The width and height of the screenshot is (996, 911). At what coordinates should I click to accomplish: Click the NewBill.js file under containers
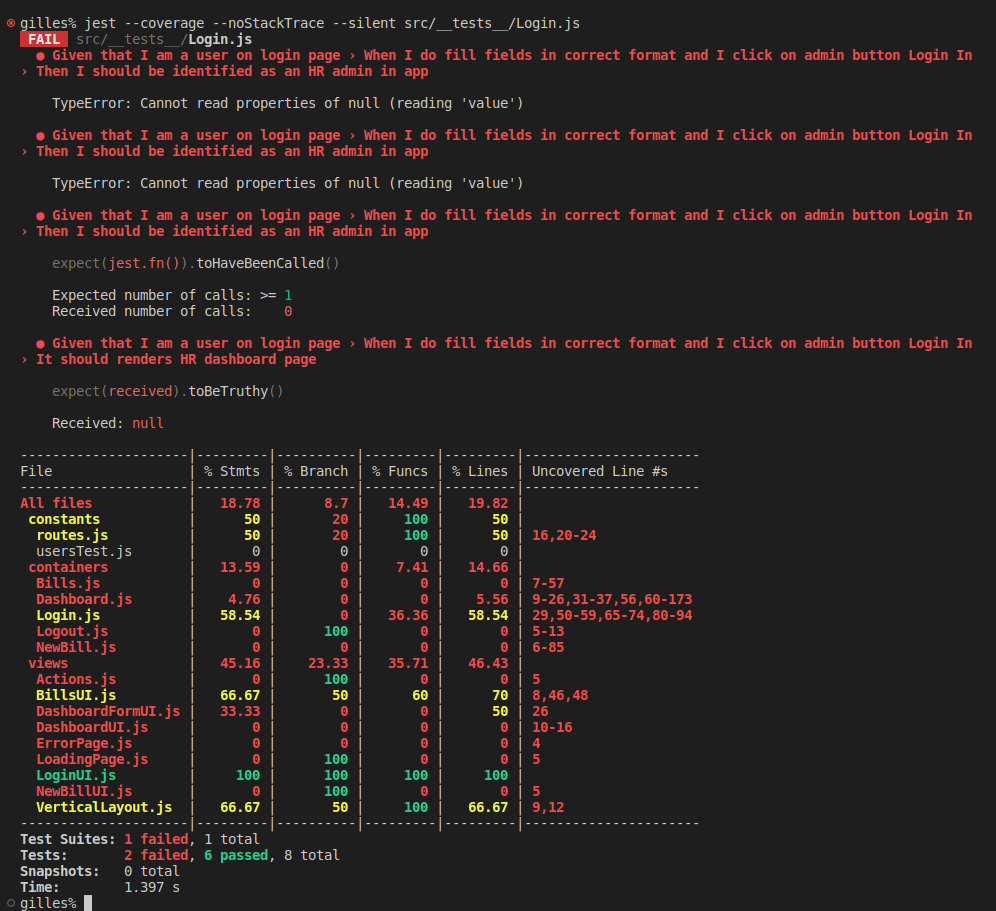pyautogui.click(x=75, y=647)
